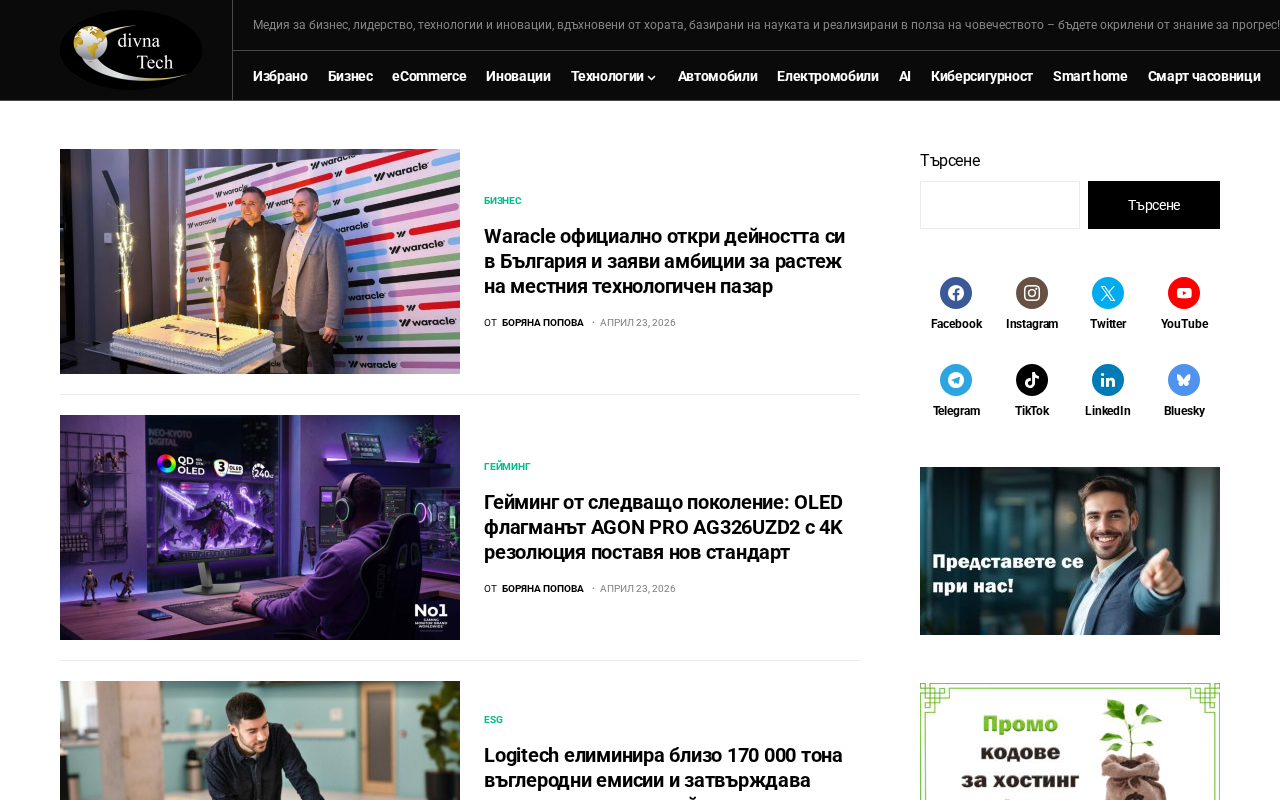Open the YouTube social icon
This screenshot has height=800, width=1280.
(x=1184, y=293)
